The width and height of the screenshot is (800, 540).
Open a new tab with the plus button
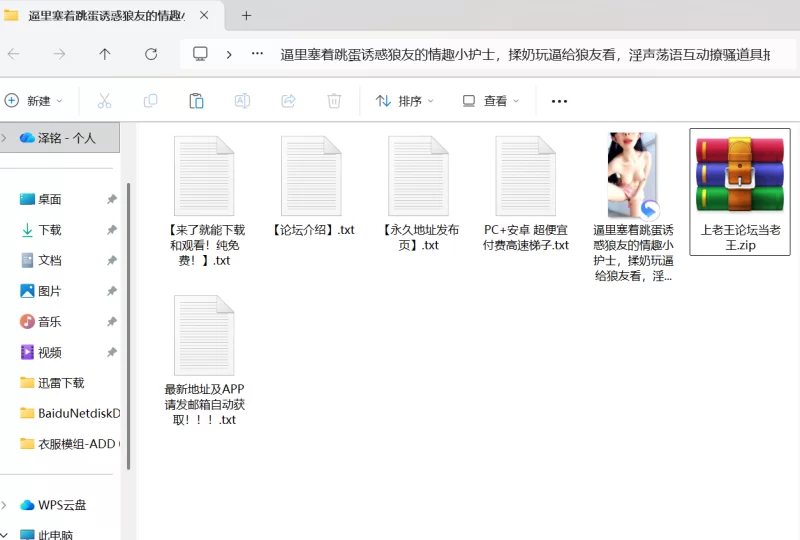pyautogui.click(x=246, y=15)
